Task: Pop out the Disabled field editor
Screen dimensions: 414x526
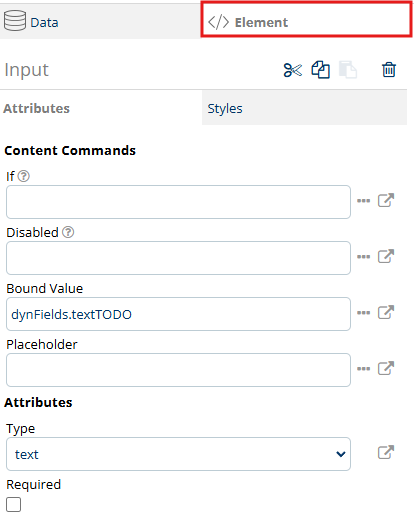Action: coord(386,256)
